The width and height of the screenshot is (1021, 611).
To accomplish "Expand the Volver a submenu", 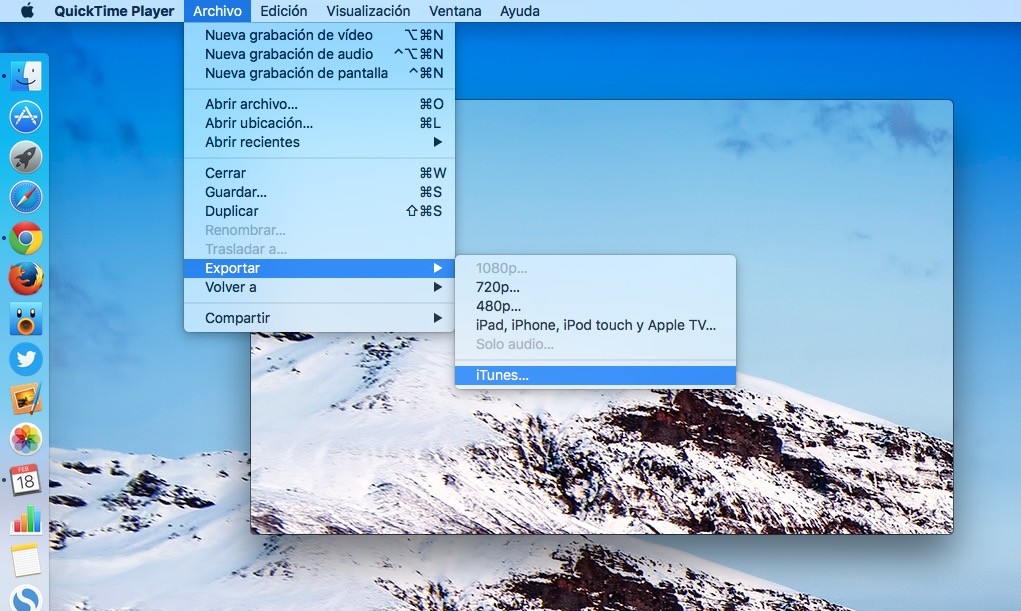I will tap(319, 287).
